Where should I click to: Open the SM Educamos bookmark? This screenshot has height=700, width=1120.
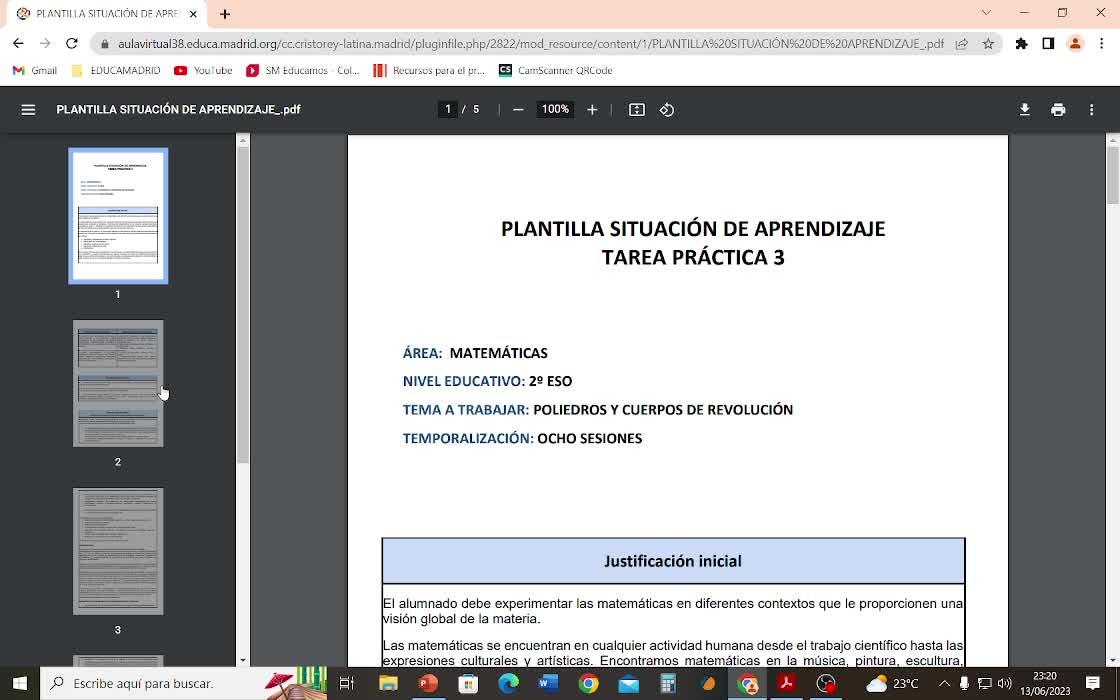[303, 70]
